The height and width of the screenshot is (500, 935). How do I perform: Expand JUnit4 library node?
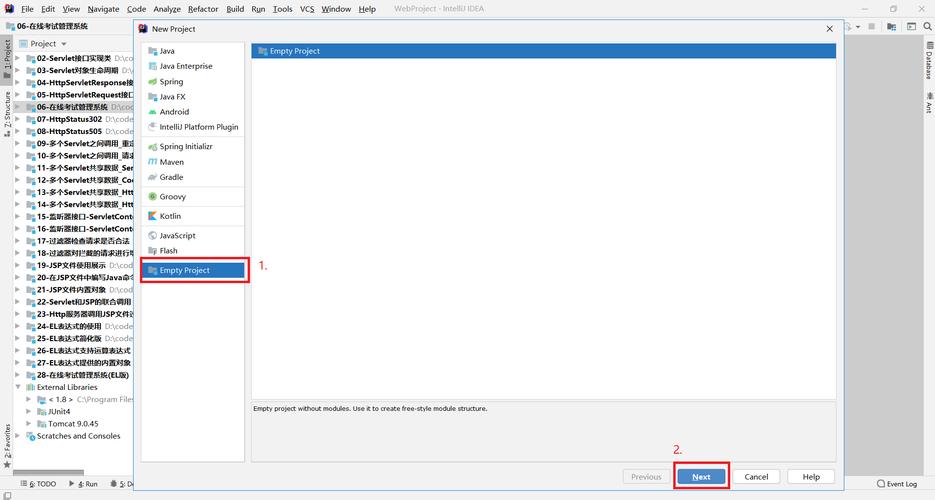click(x=29, y=411)
